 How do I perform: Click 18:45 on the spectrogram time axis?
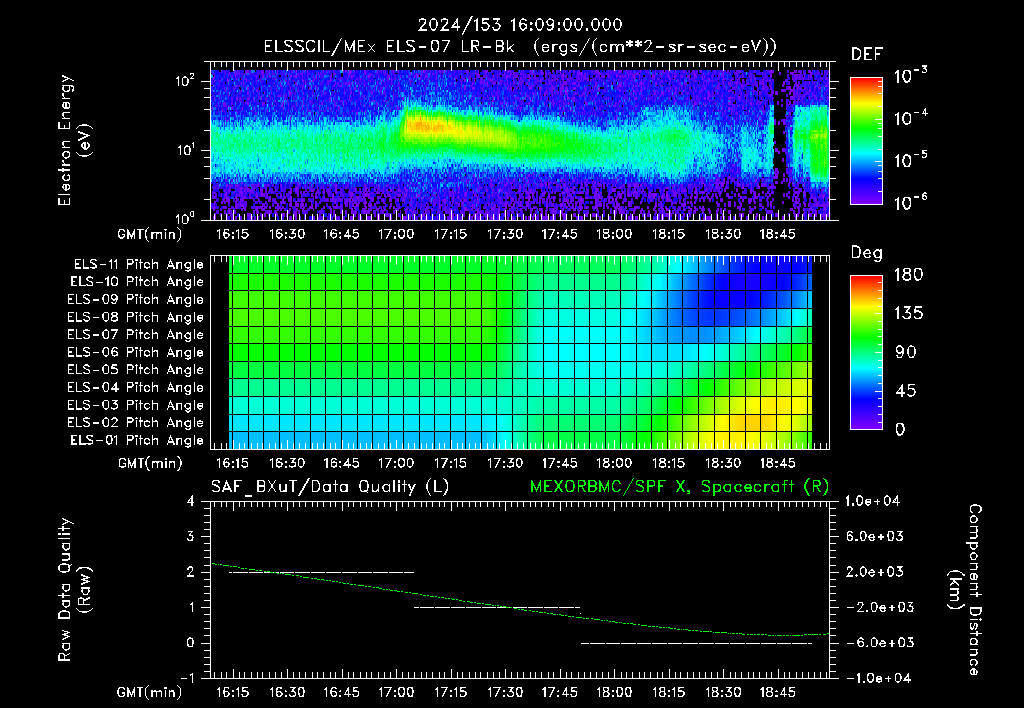click(777, 234)
